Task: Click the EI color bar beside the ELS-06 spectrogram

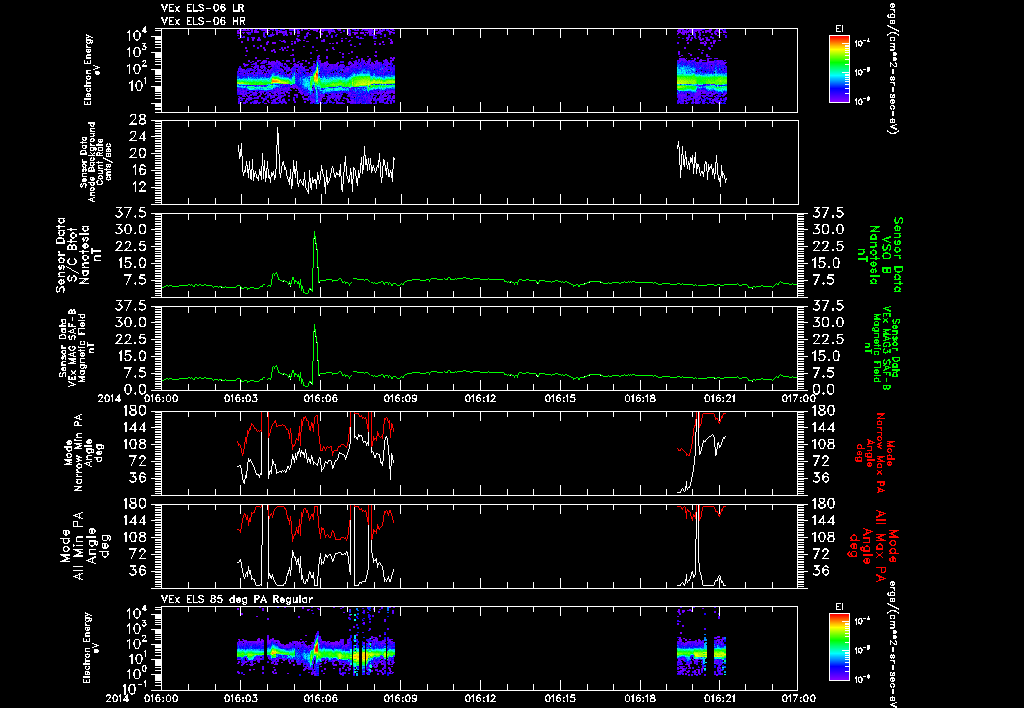Action: click(x=839, y=69)
